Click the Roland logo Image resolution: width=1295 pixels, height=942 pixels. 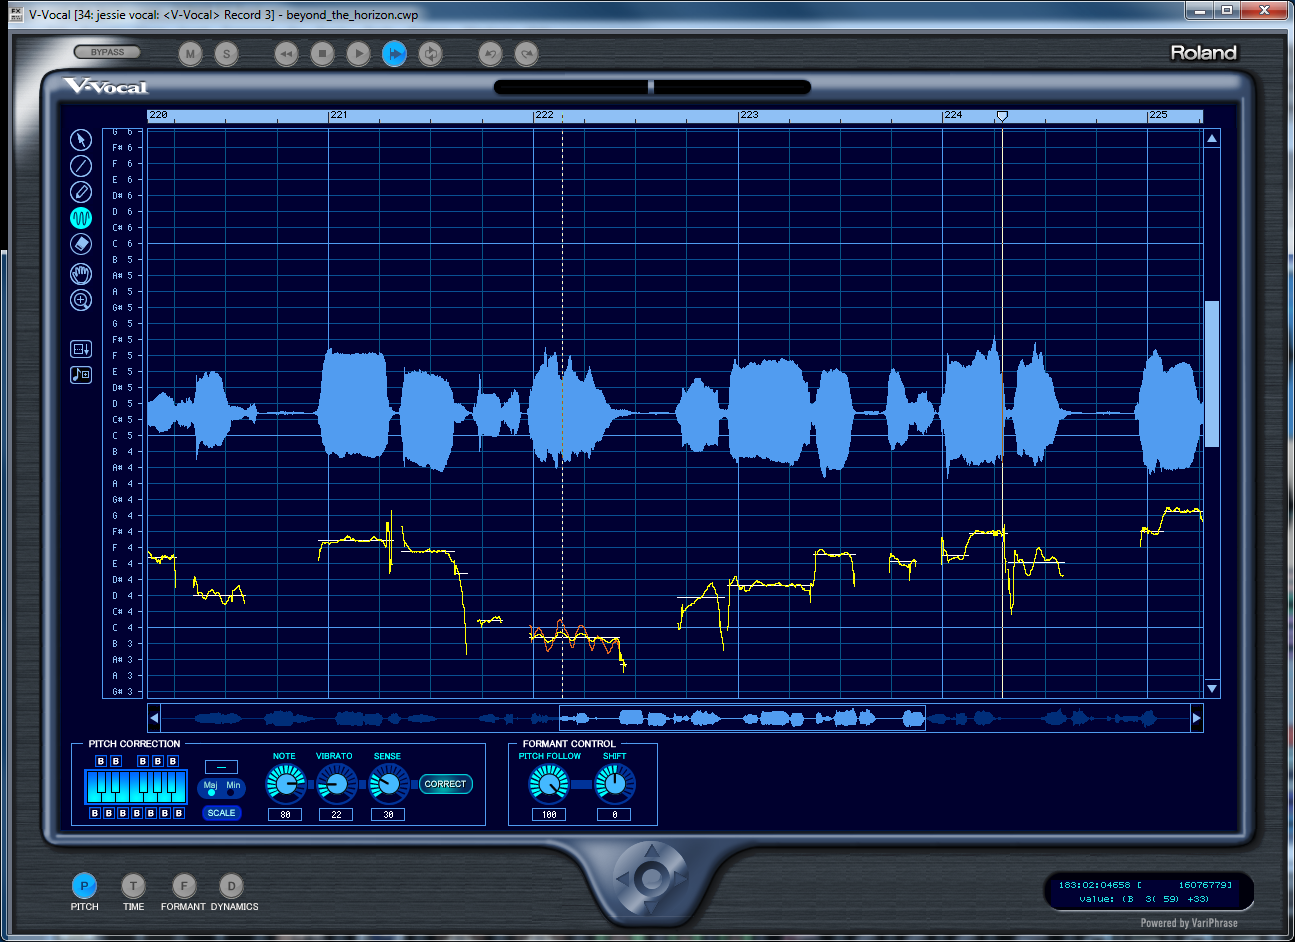point(1204,53)
